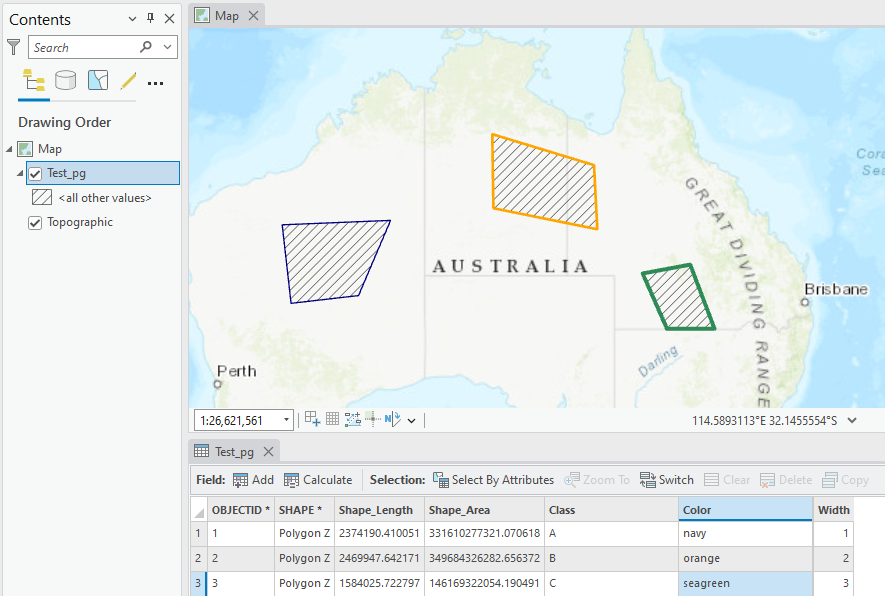
Task: Collapse the Map item in Drawing Order
Action: tap(9, 148)
